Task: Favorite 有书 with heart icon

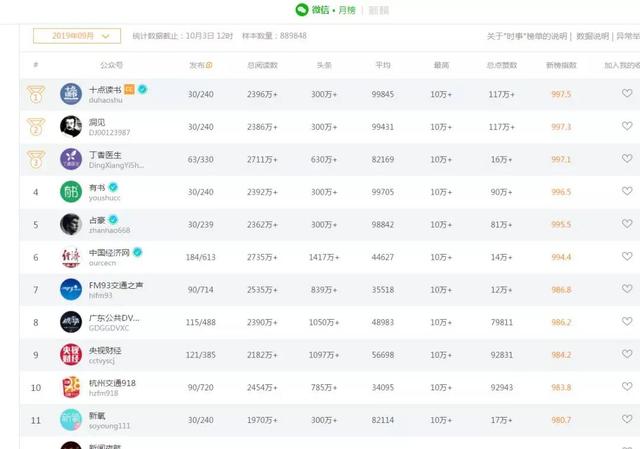Action: click(627, 191)
